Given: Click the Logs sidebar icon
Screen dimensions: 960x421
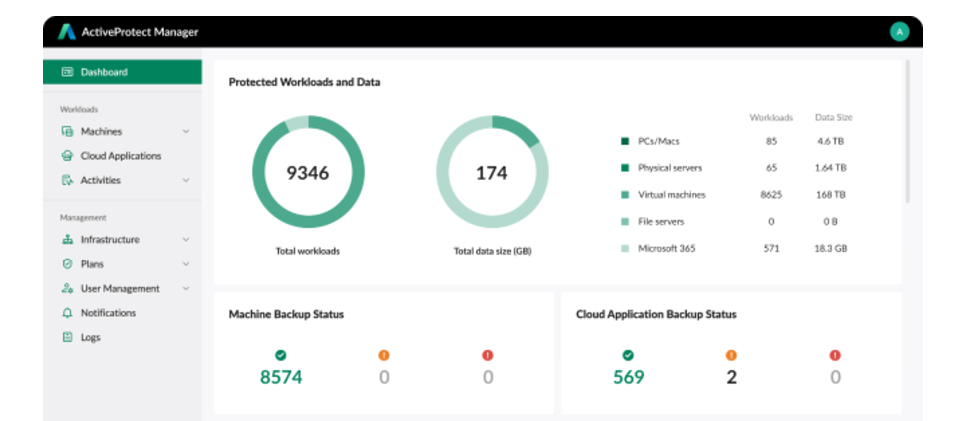Looking at the screenshot, I should [x=67, y=337].
